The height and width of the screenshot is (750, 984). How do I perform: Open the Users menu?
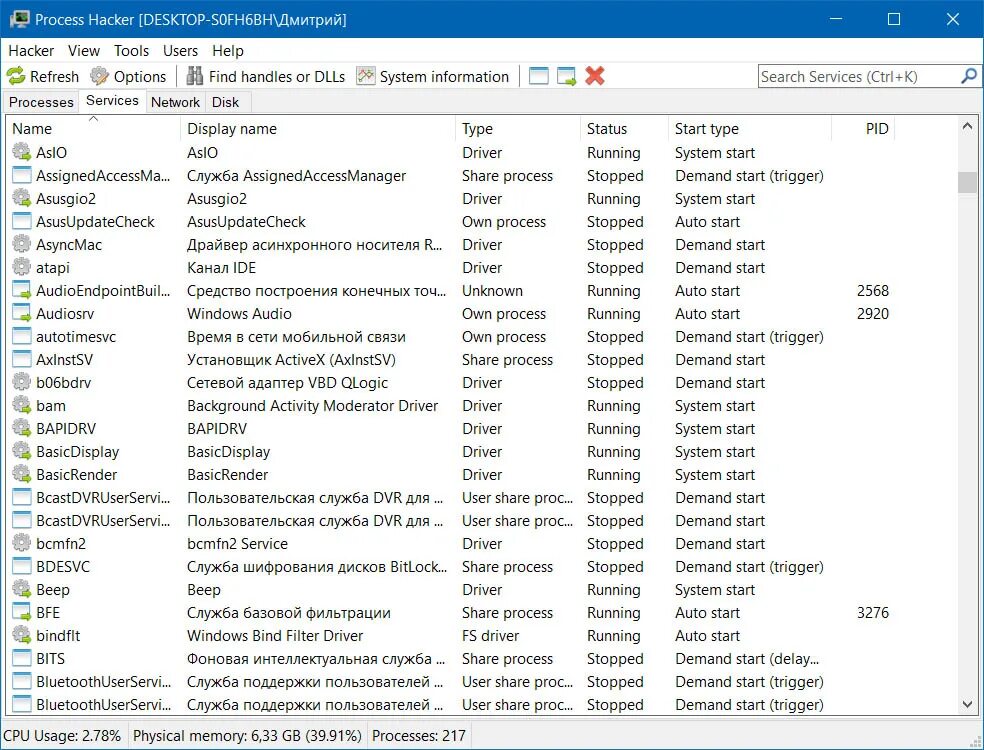pos(180,51)
